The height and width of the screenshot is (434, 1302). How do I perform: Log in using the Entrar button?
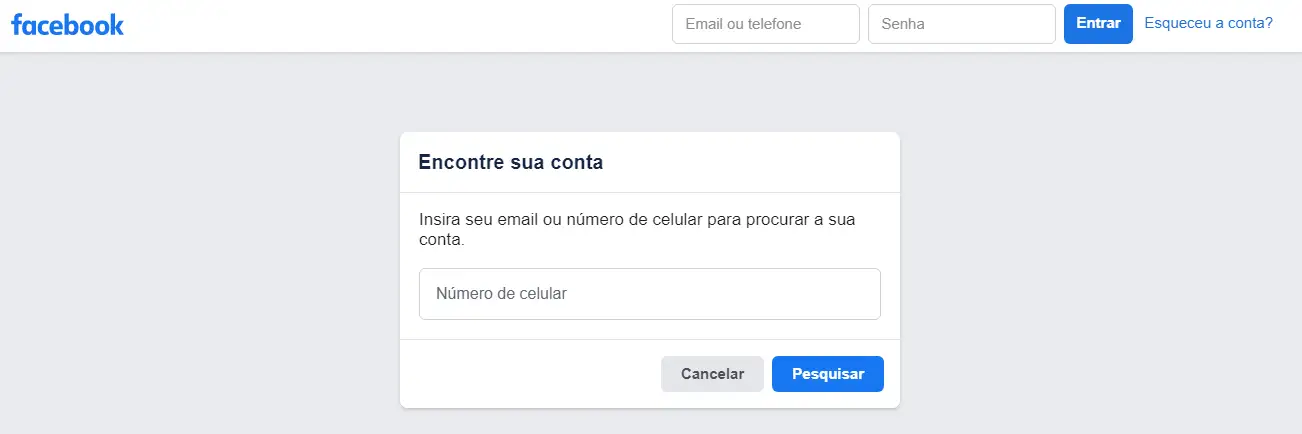tap(1097, 24)
